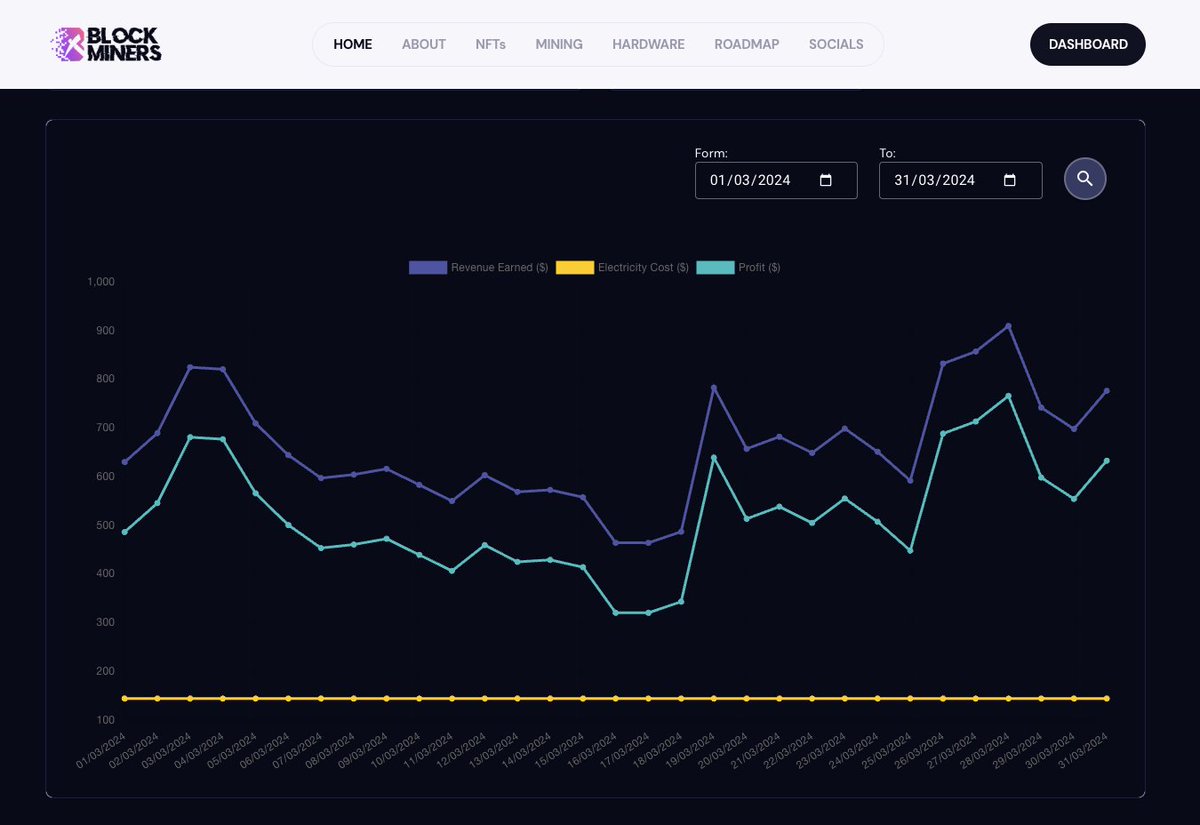The image size is (1200, 825).
Task: Click the peak Revenue data point on 28/03/2024
Action: coord(1009,325)
